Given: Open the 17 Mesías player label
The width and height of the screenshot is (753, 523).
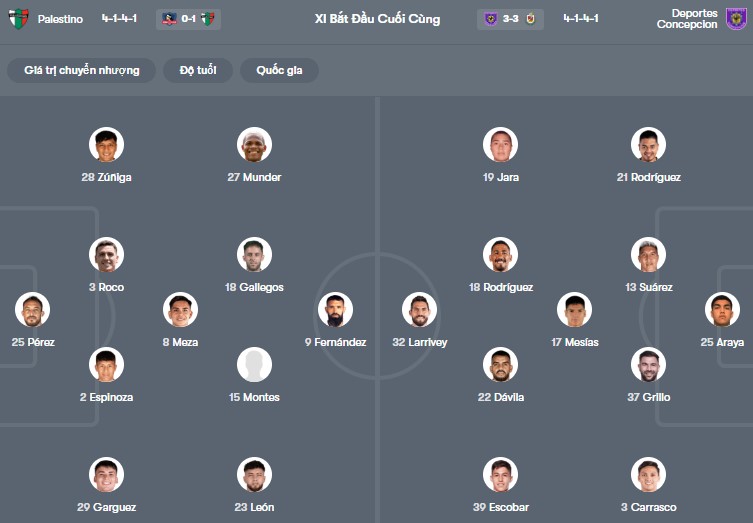Looking at the screenshot, I should [x=574, y=342].
